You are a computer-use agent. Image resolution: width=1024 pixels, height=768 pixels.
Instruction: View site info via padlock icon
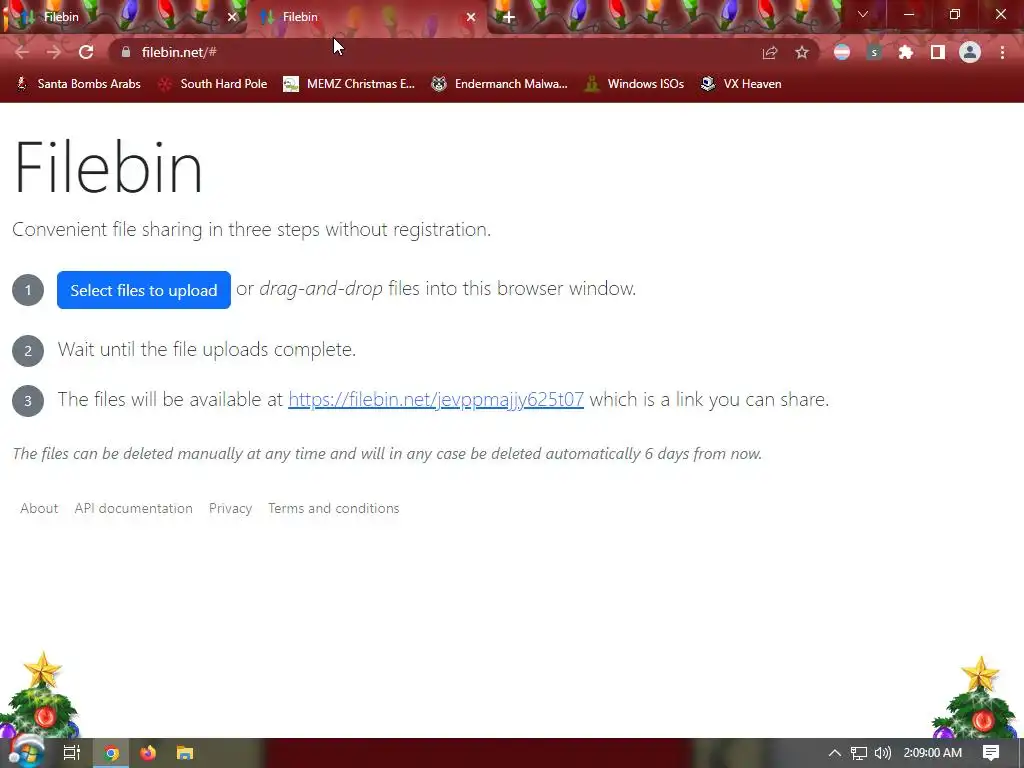coord(126,52)
